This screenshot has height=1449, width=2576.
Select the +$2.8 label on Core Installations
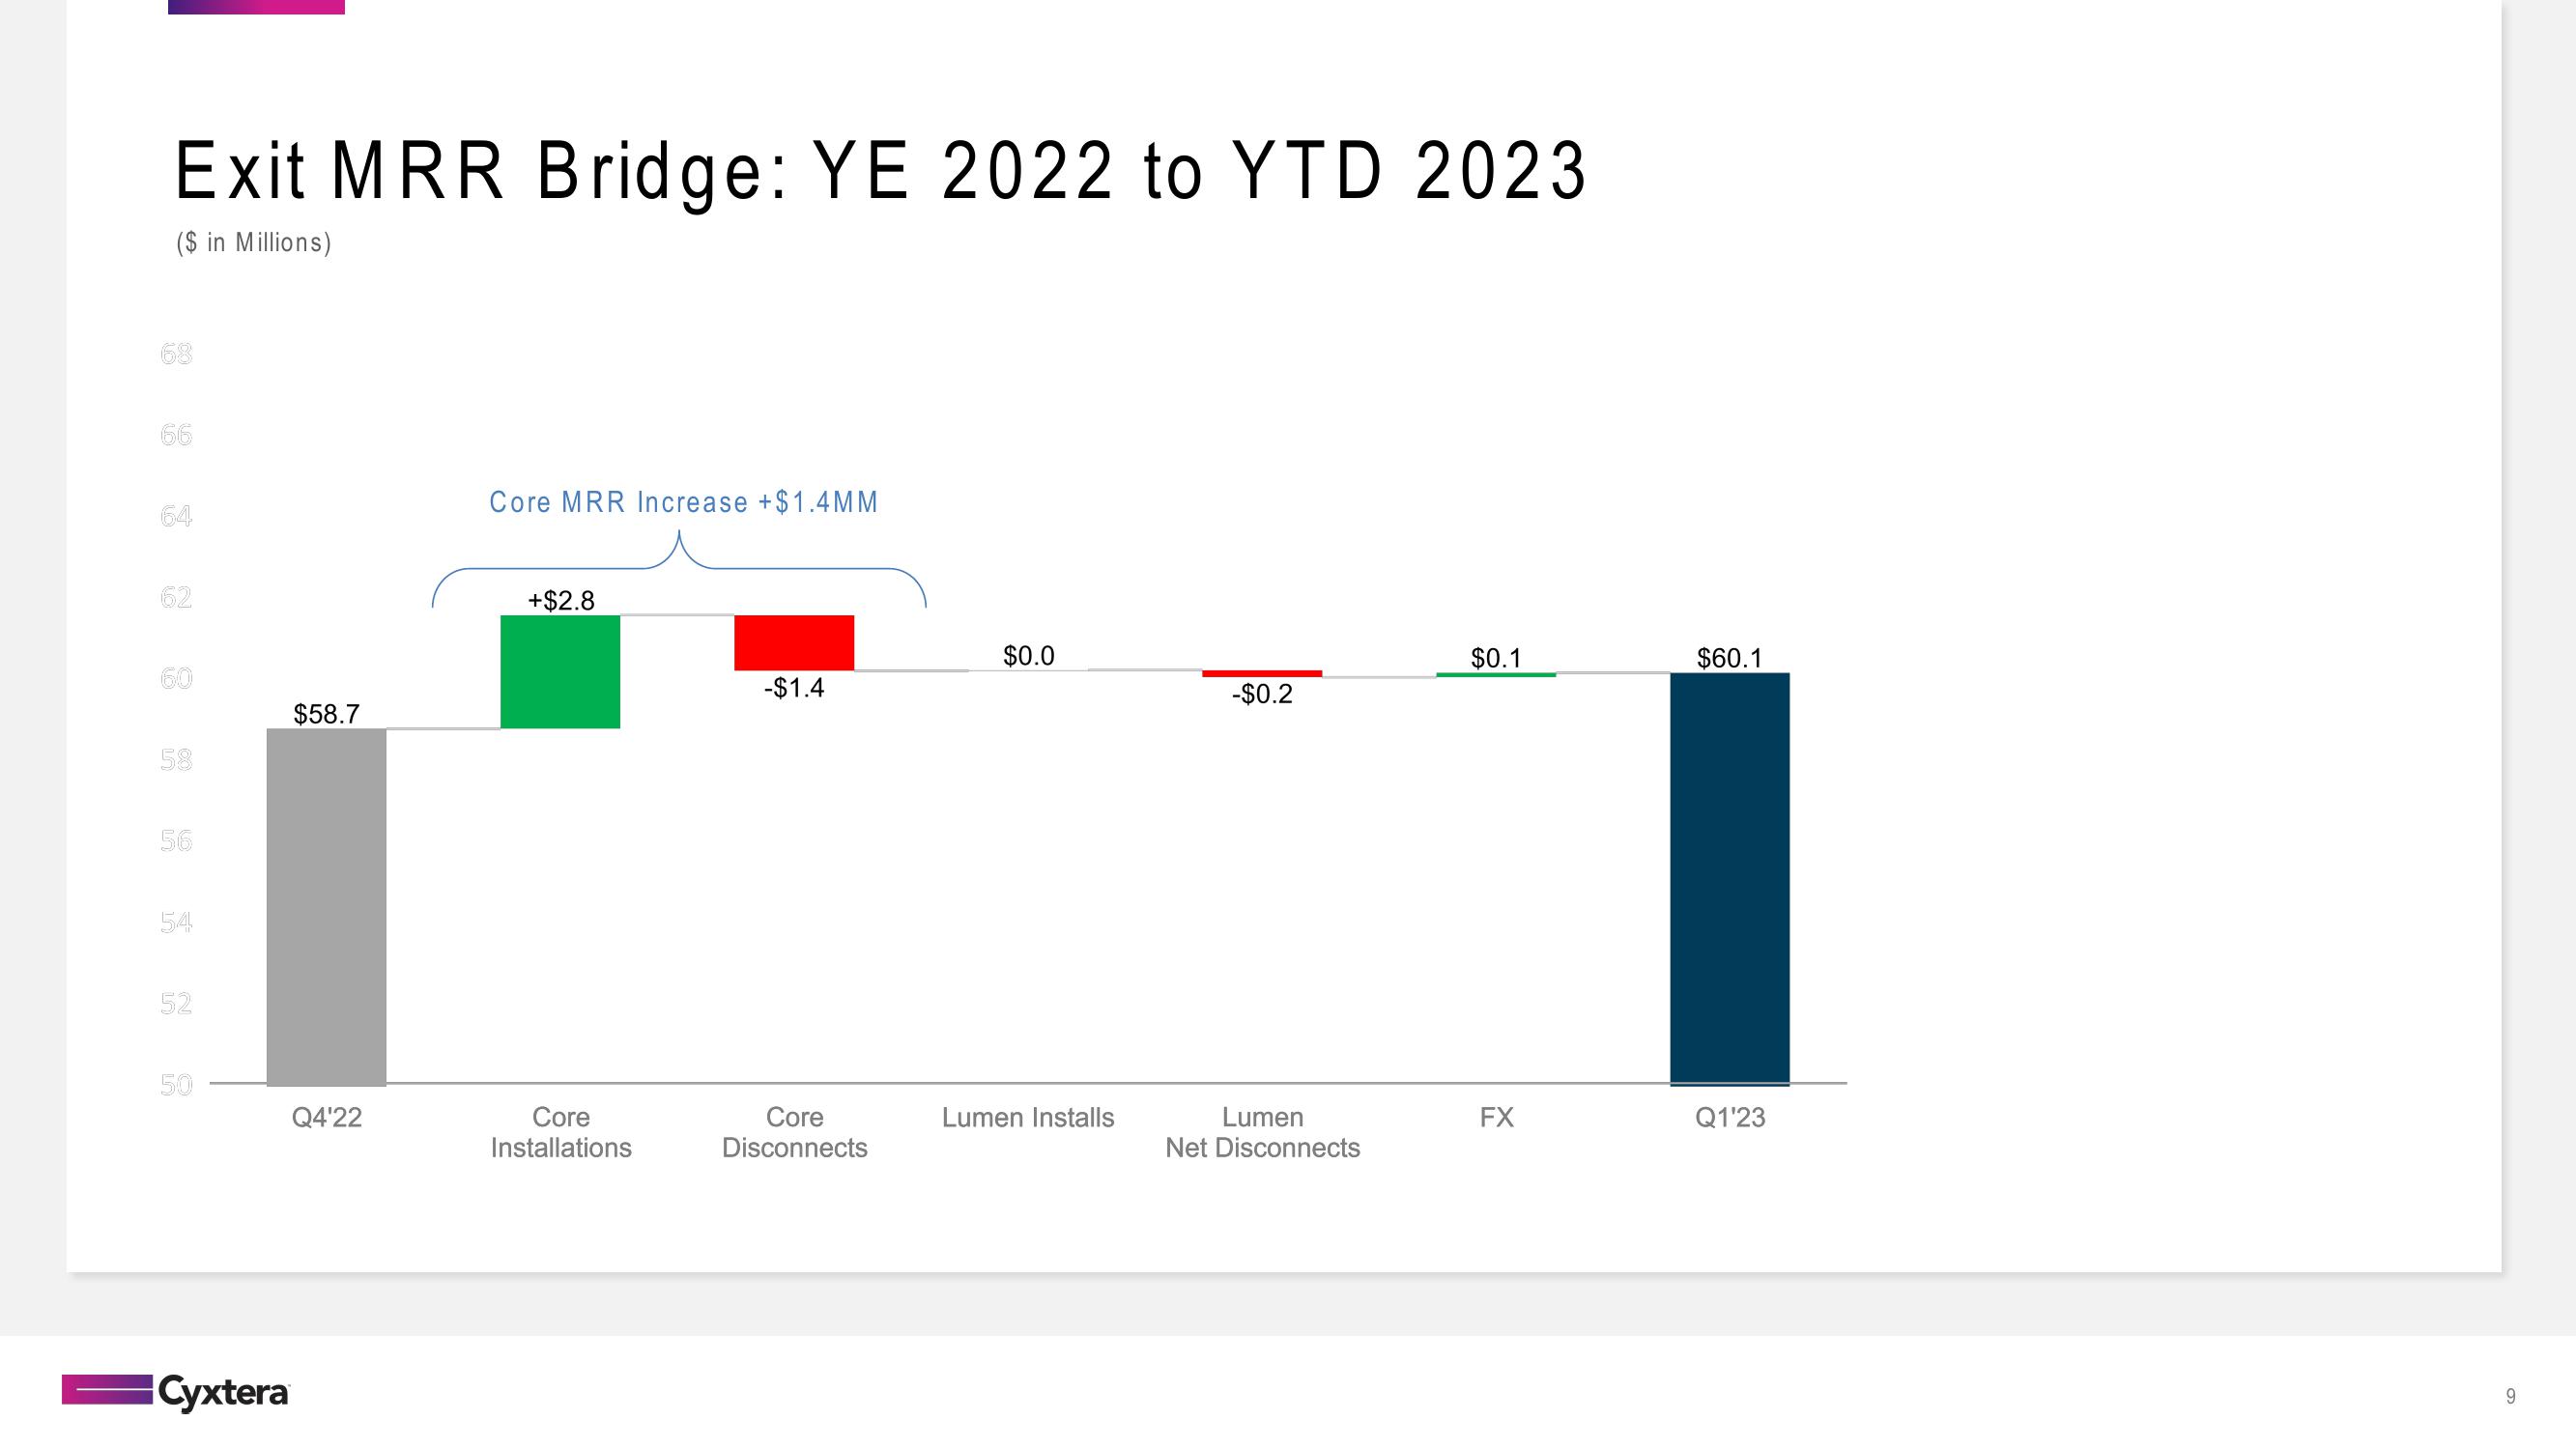click(560, 598)
